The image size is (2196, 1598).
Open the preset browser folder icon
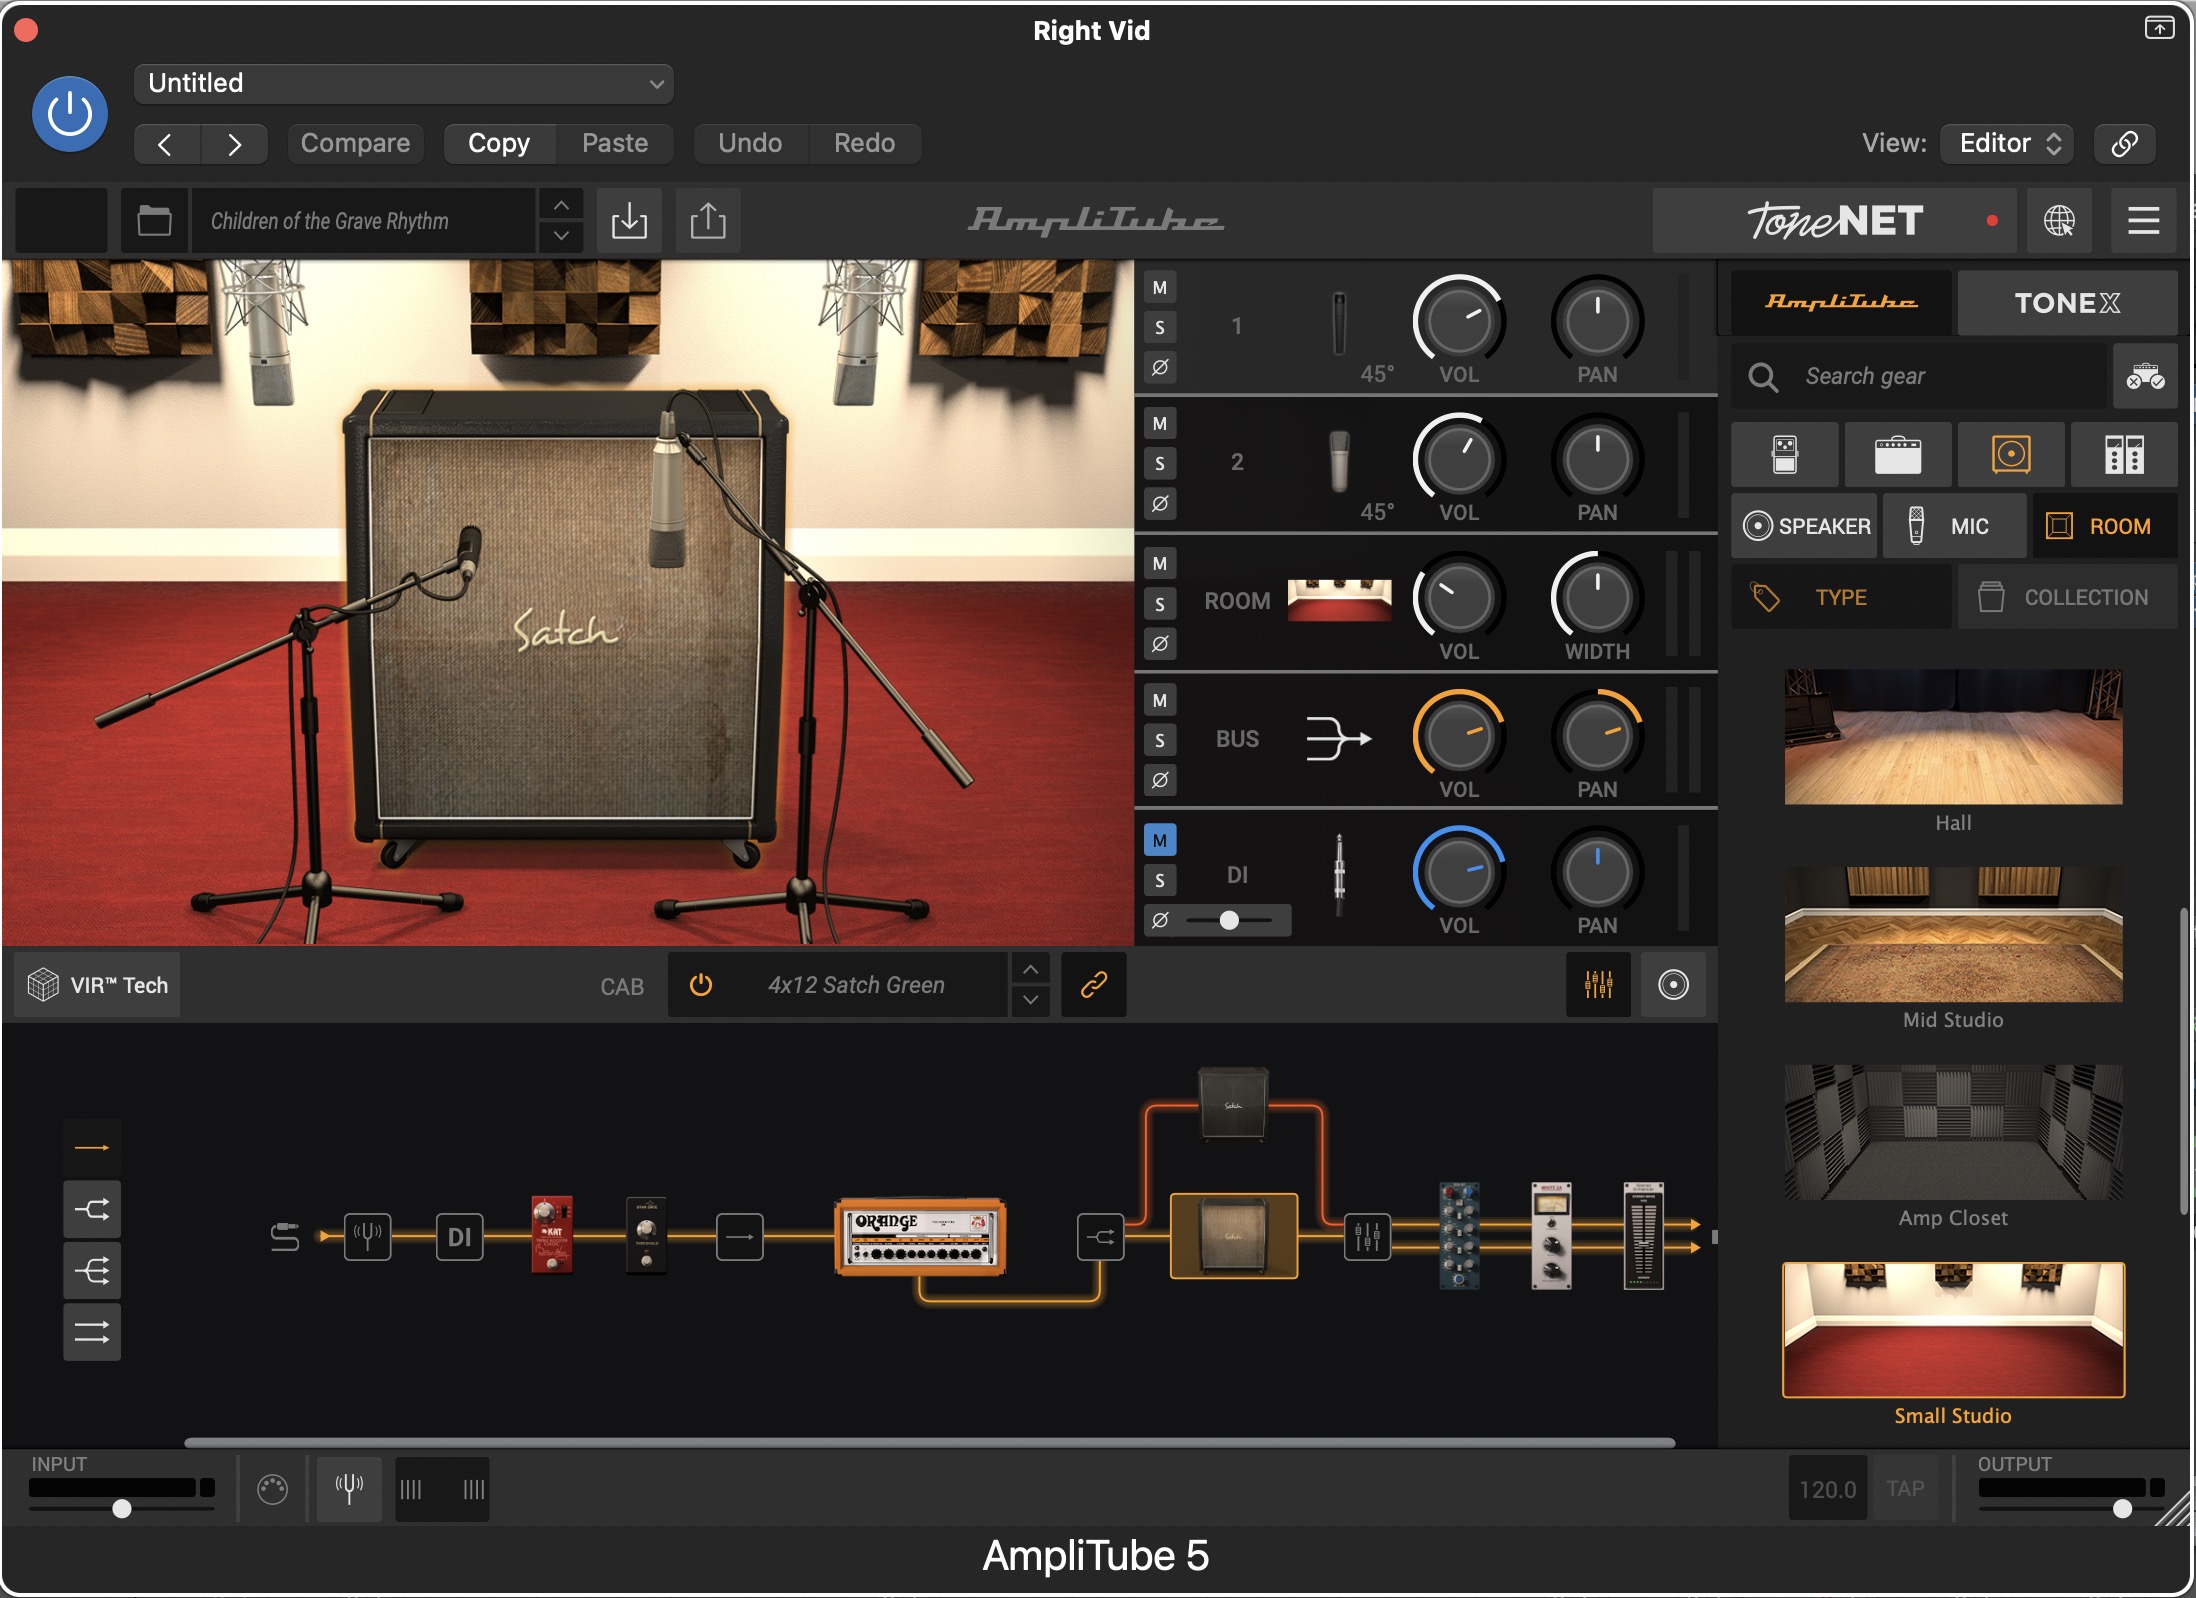coord(154,221)
